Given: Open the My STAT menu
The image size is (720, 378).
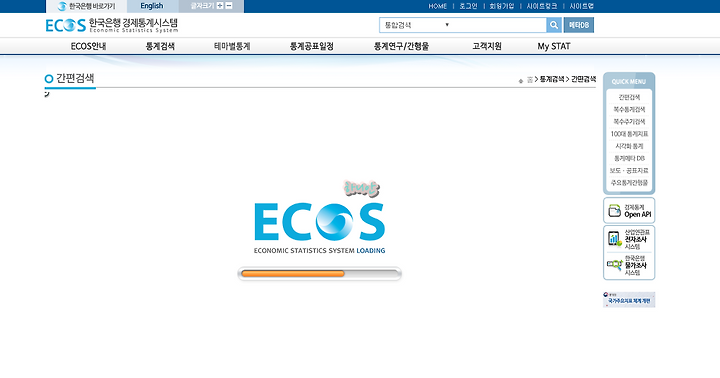Looking at the screenshot, I should click(554, 46).
